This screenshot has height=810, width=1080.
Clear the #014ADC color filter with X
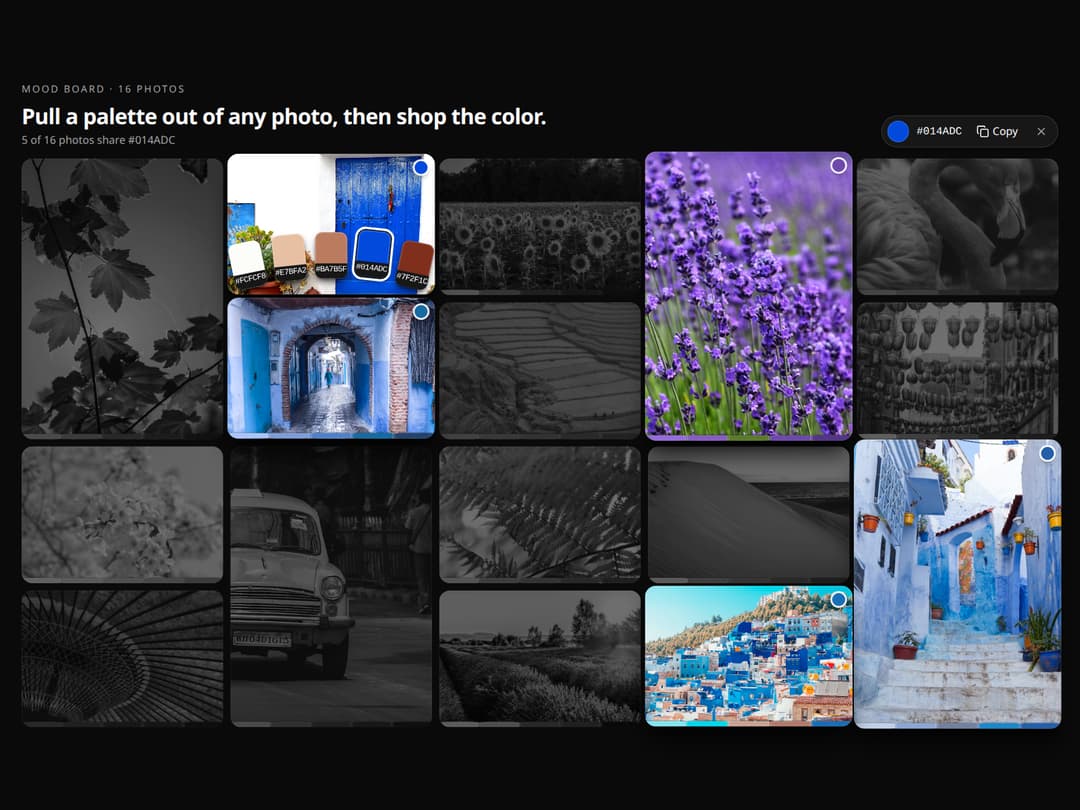(x=1041, y=131)
